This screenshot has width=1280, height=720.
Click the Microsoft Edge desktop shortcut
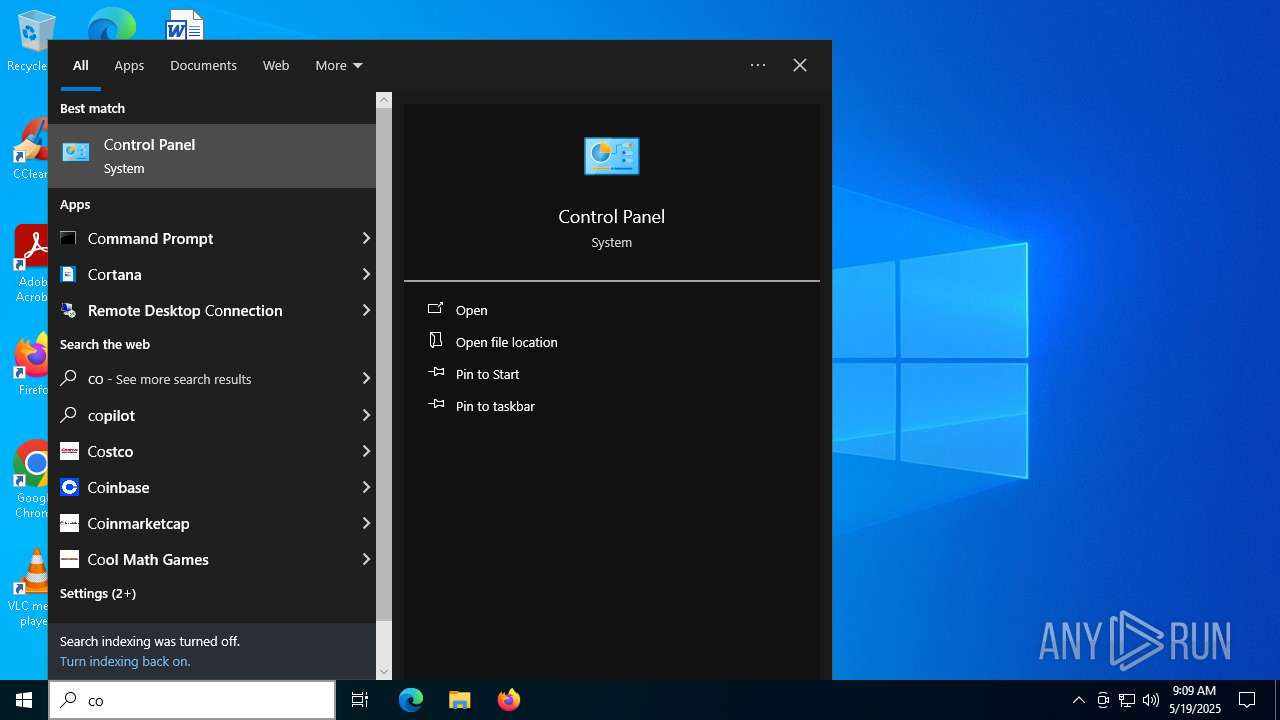coord(111,24)
